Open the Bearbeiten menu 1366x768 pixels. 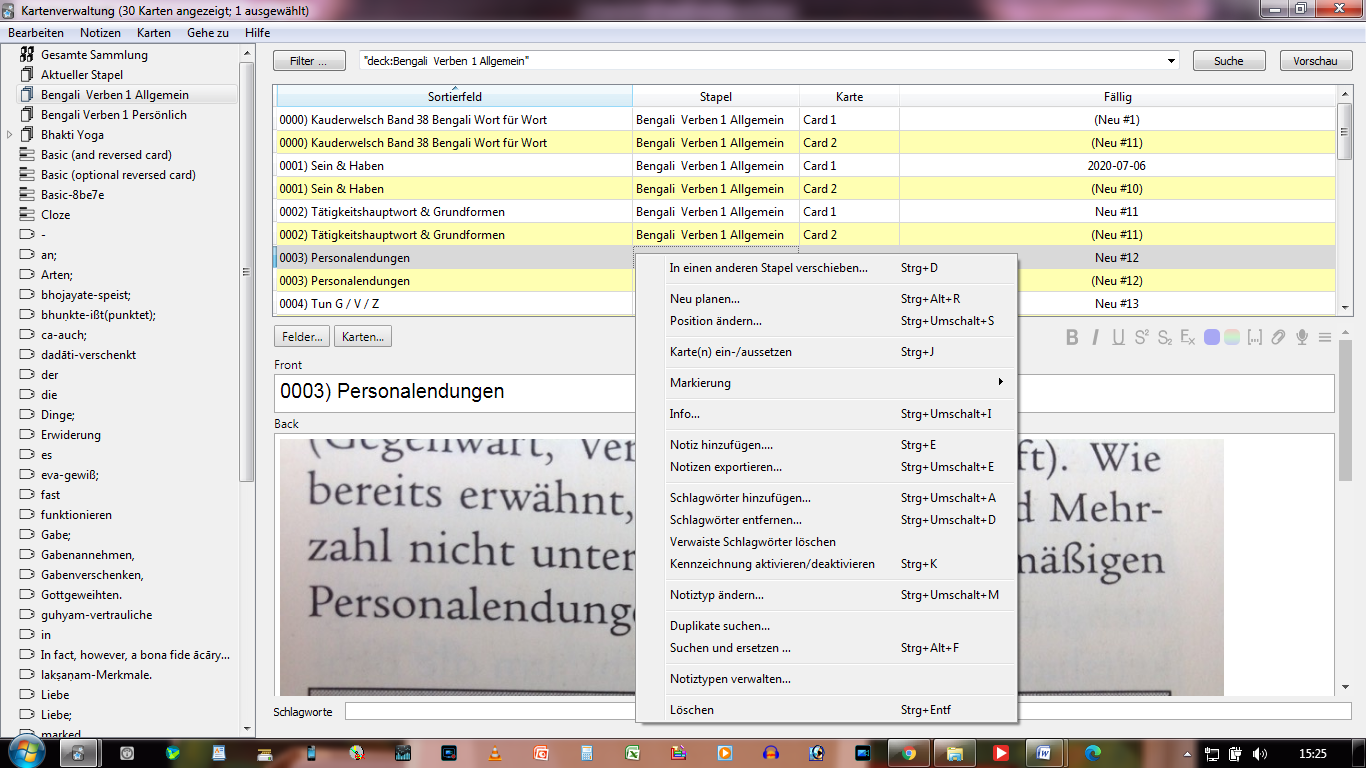pos(36,33)
